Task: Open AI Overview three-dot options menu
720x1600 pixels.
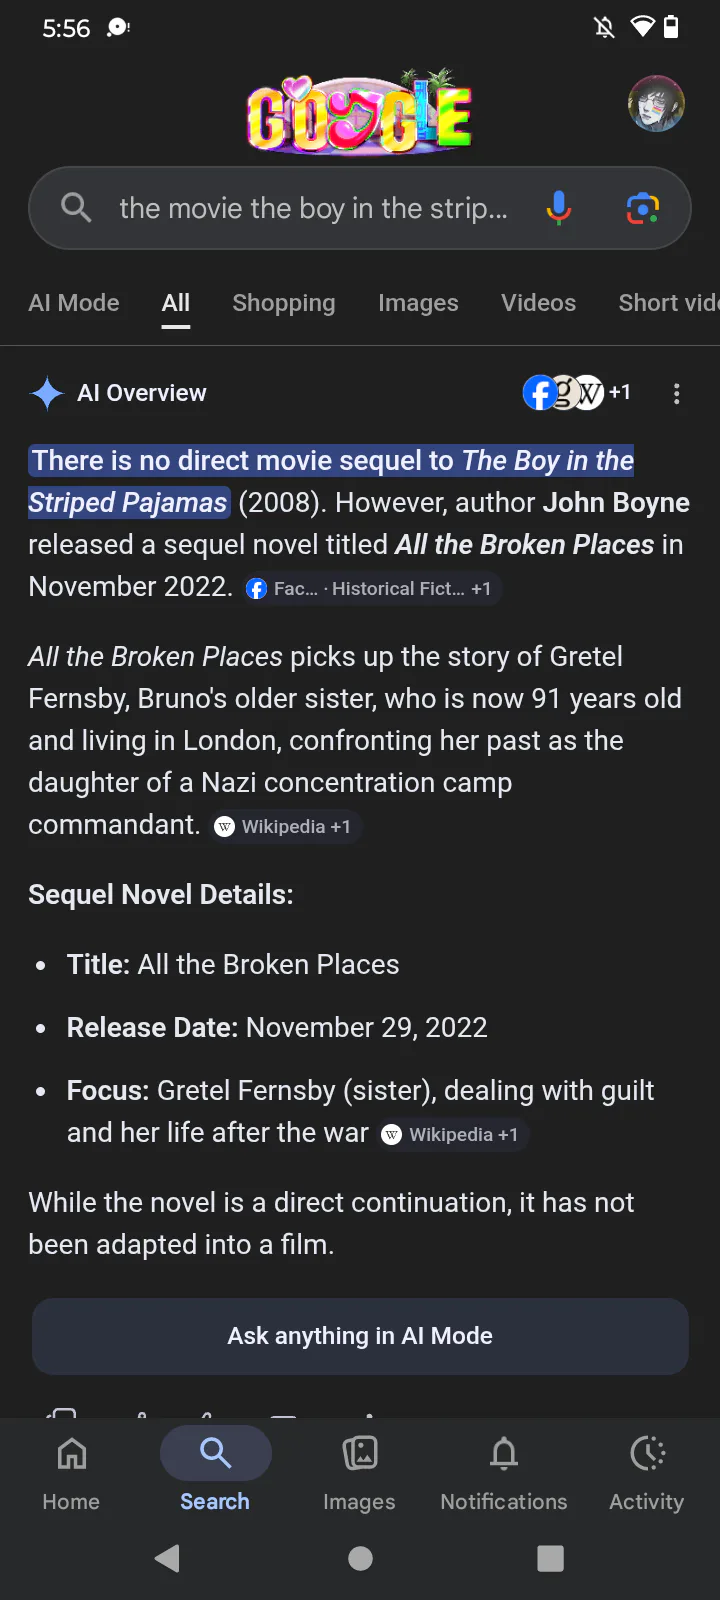Action: tap(677, 393)
